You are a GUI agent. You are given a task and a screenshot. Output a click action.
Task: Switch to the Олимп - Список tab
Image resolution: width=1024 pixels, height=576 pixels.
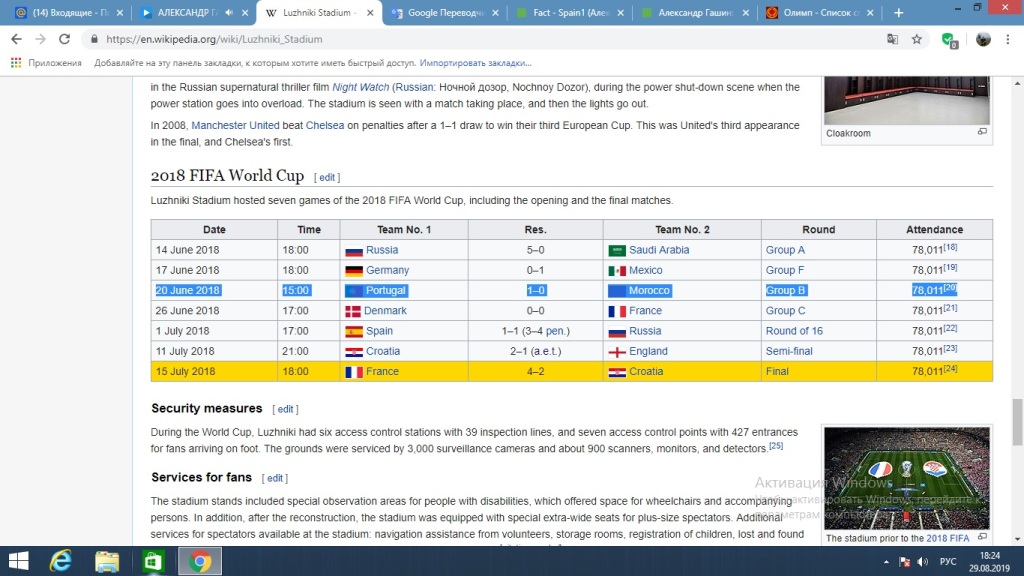[x=819, y=12]
